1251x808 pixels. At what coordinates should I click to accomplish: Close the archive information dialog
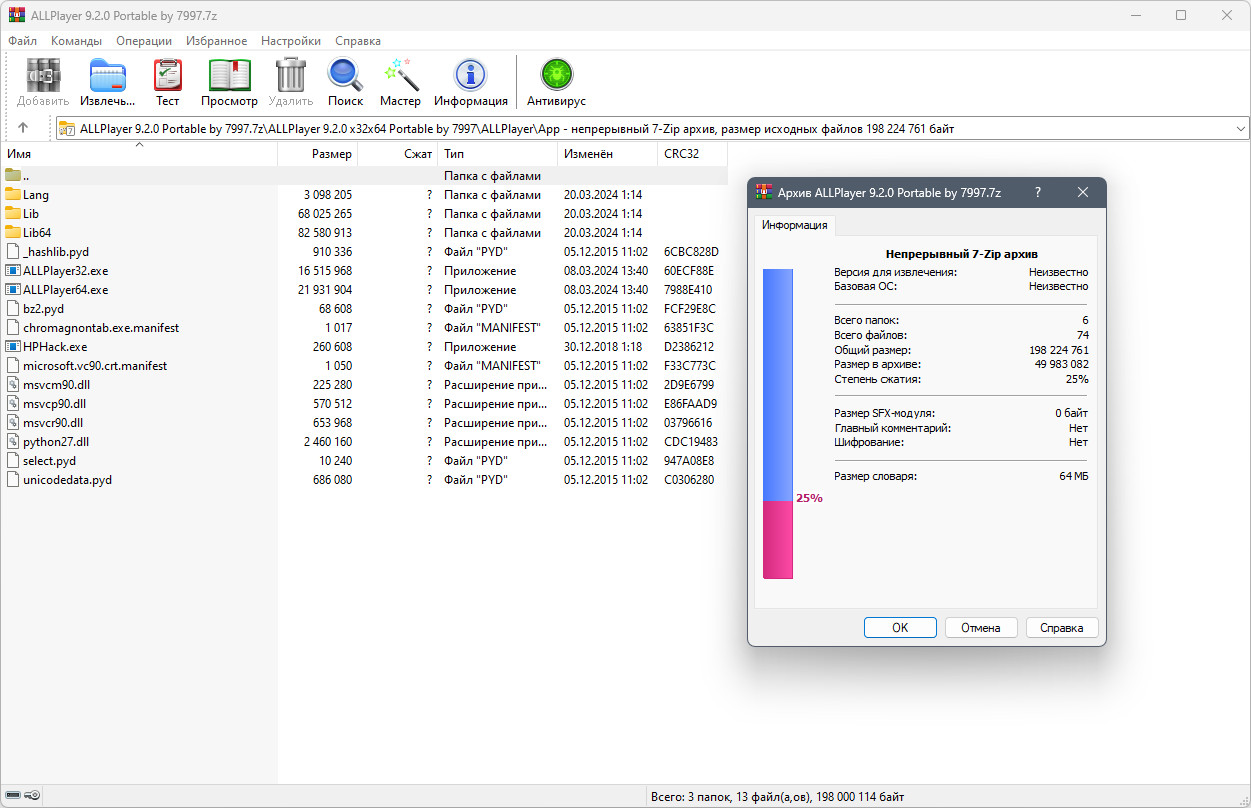pos(1083,192)
